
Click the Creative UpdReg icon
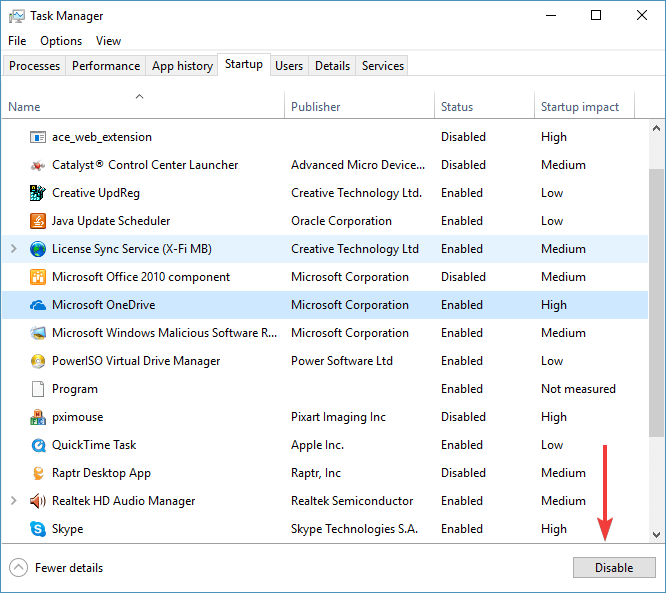[38, 193]
